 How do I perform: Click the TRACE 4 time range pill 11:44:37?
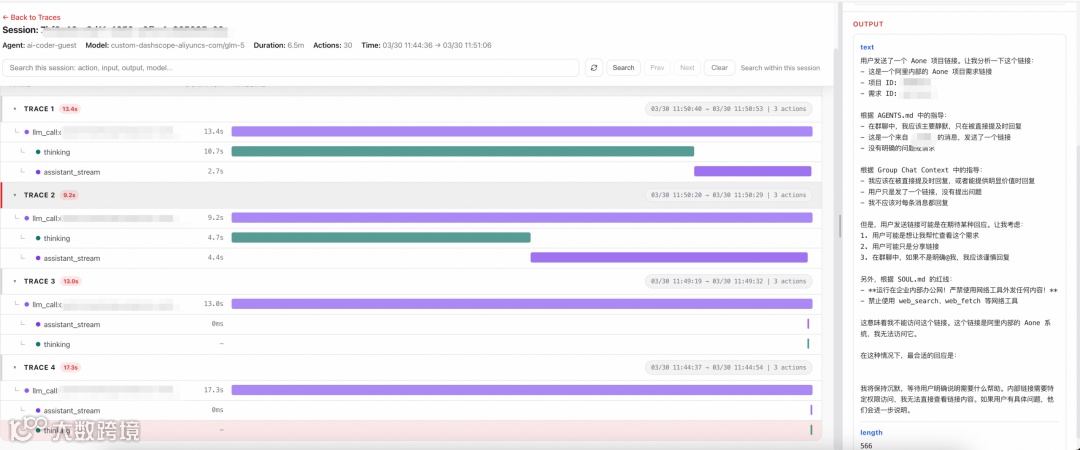pyautogui.click(x=729, y=367)
